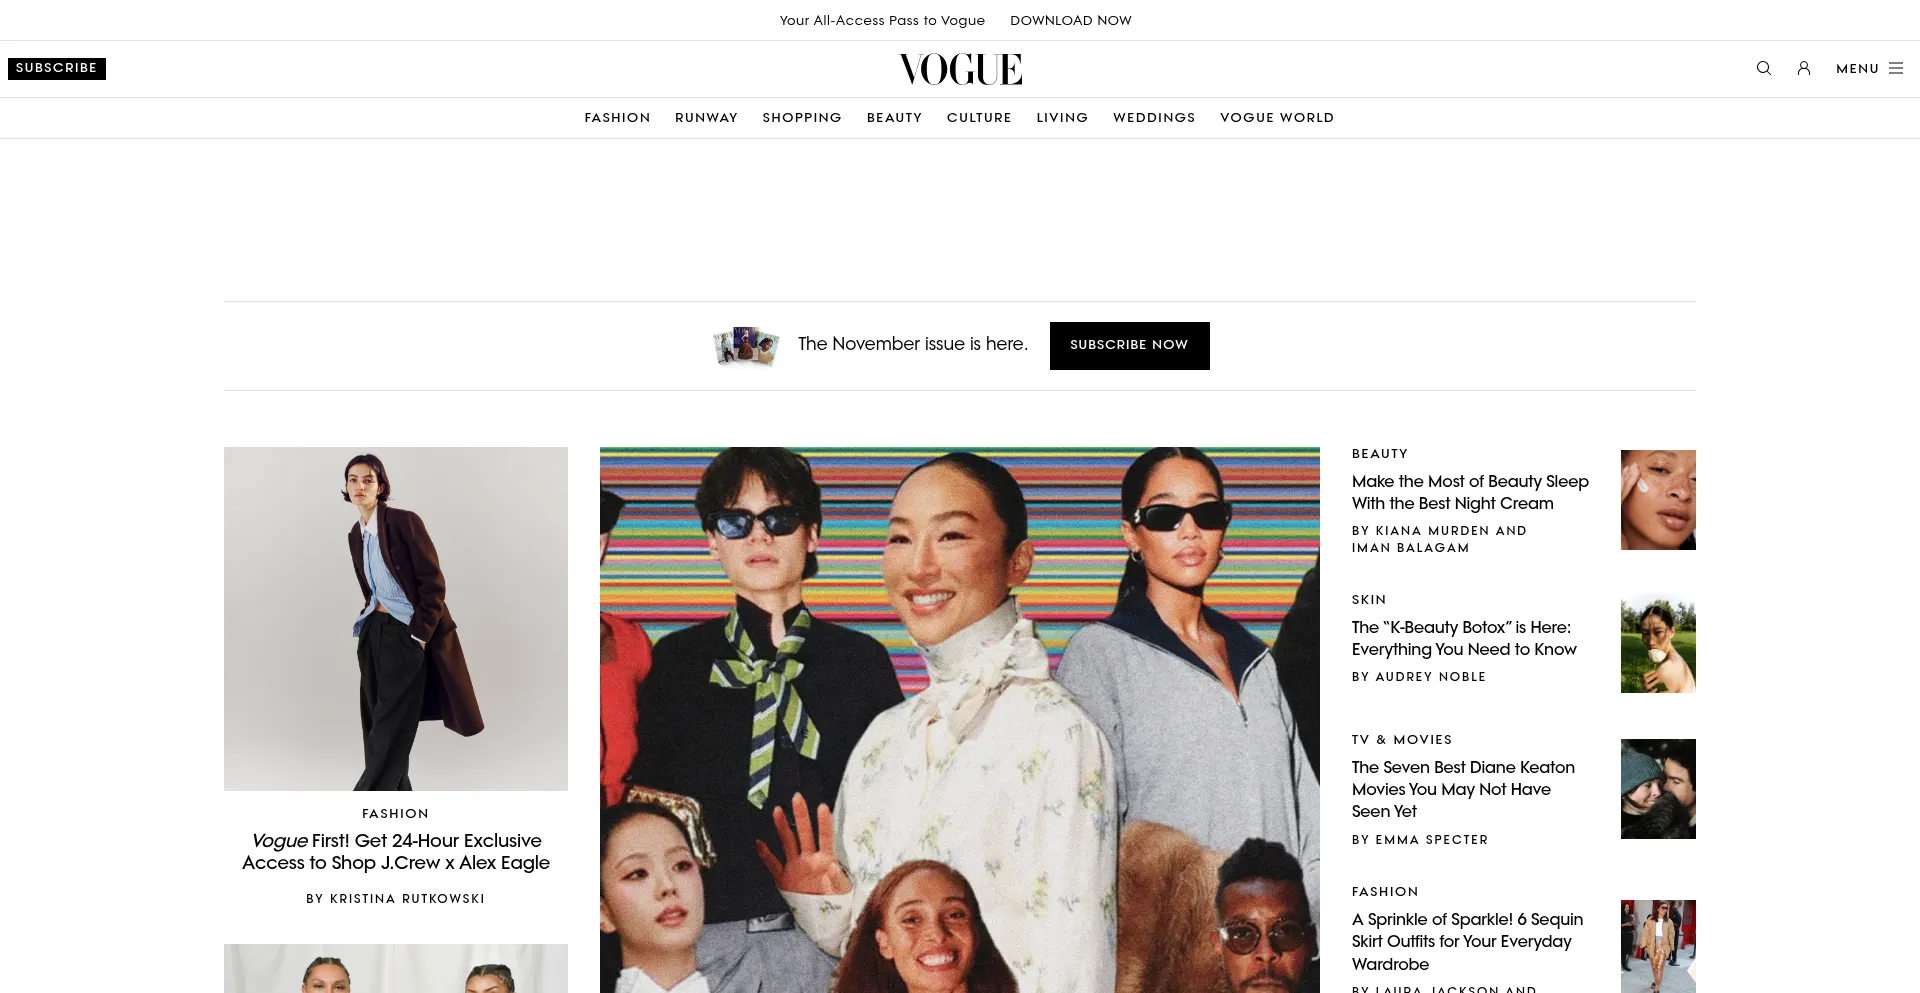This screenshot has width=1920, height=993.
Task: Go to the Fashion nav section
Action: [x=617, y=118]
